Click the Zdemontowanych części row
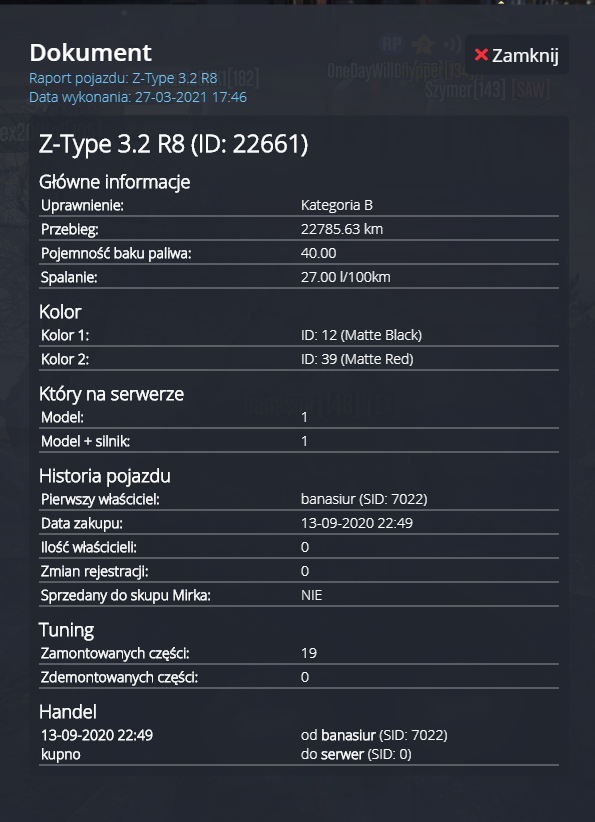The width and height of the screenshot is (595, 822). tap(299, 677)
